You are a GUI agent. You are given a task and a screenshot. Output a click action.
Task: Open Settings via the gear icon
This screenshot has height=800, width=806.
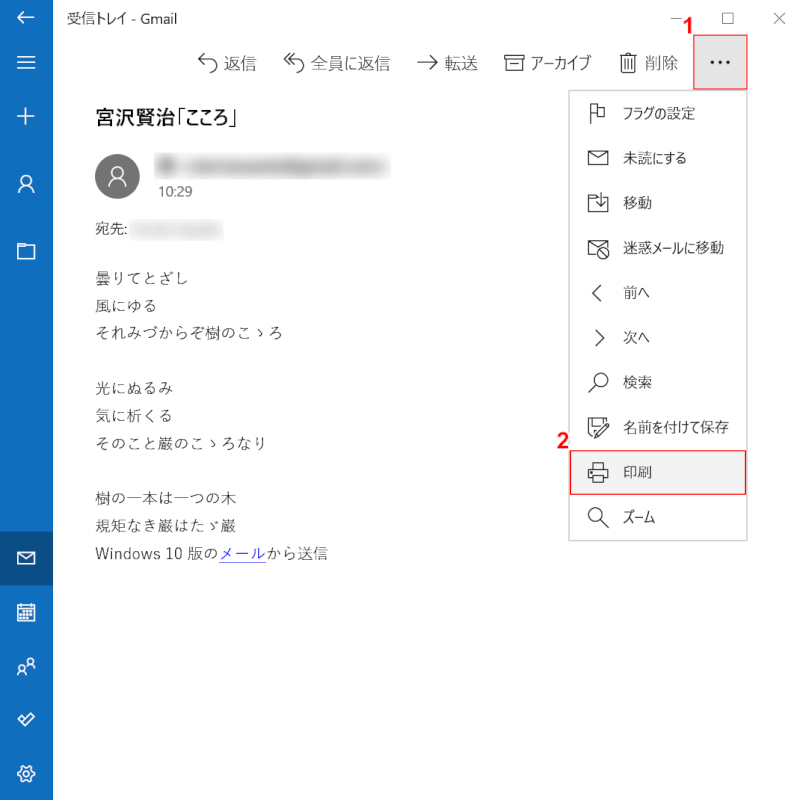(26, 773)
